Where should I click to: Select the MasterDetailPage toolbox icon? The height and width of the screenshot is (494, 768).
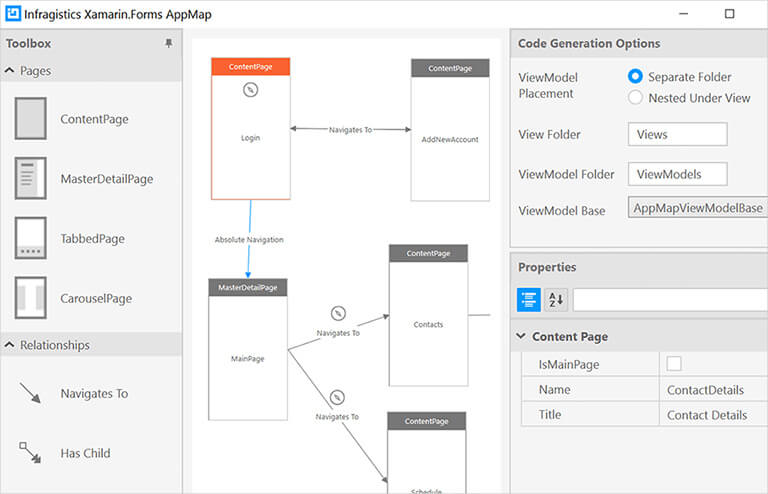pyautogui.click(x=30, y=179)
